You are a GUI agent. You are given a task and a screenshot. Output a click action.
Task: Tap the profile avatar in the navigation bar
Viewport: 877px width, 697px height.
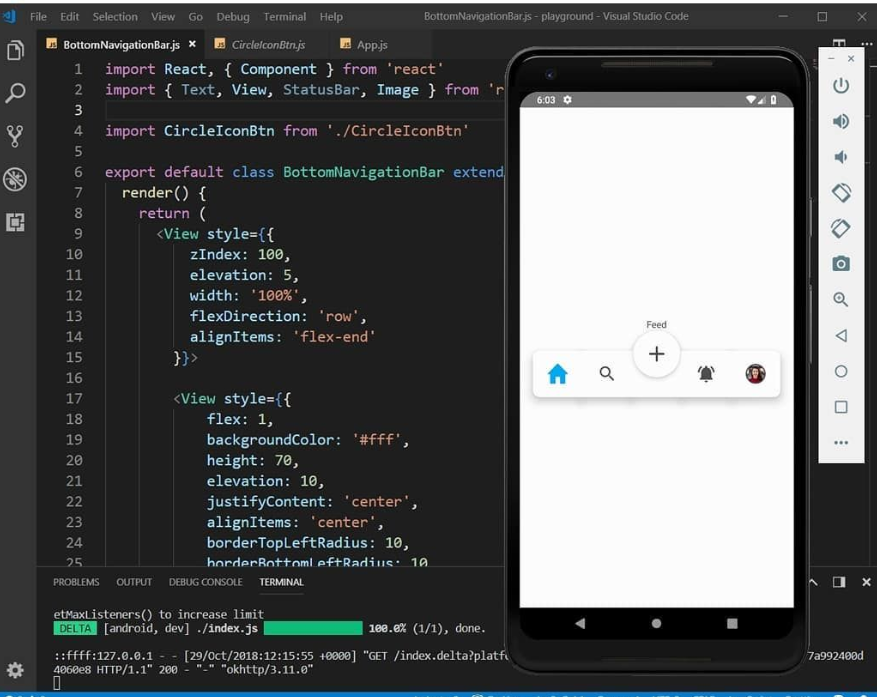point(756,374)
